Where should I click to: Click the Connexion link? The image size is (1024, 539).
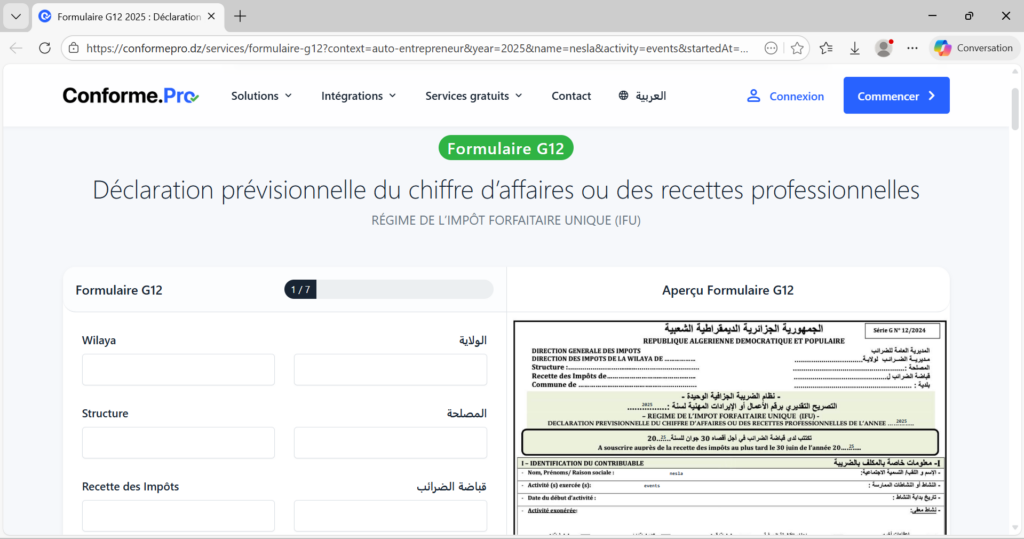pyautogui.click(x=785, y=96)
